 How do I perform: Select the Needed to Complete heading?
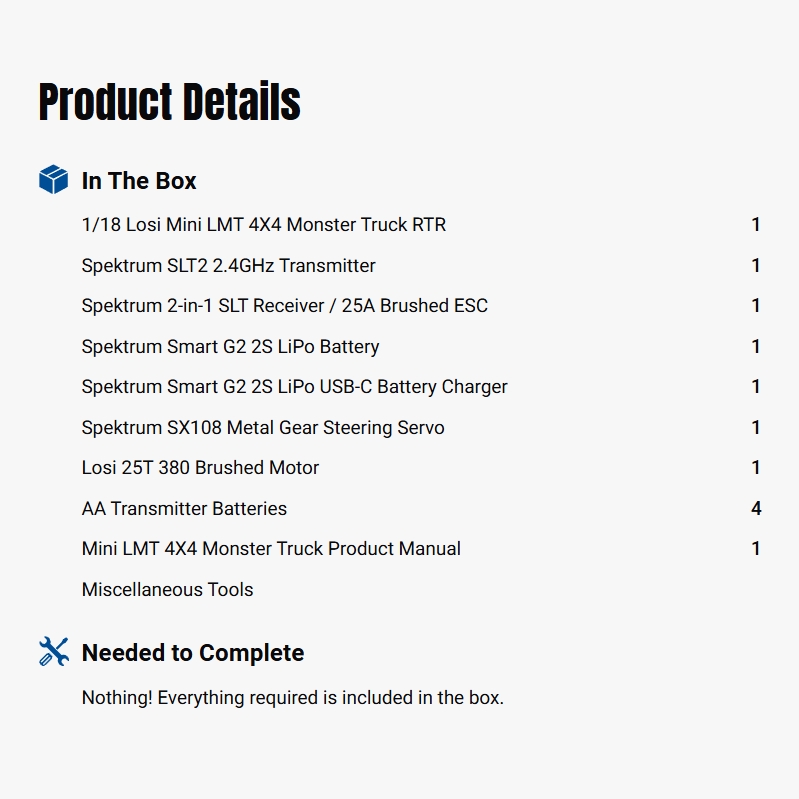[x=192, y=653]
